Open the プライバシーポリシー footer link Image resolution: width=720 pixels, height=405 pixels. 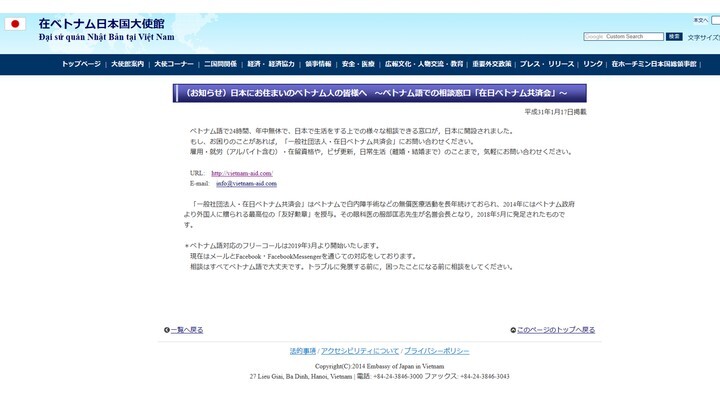tap(437, 351)
